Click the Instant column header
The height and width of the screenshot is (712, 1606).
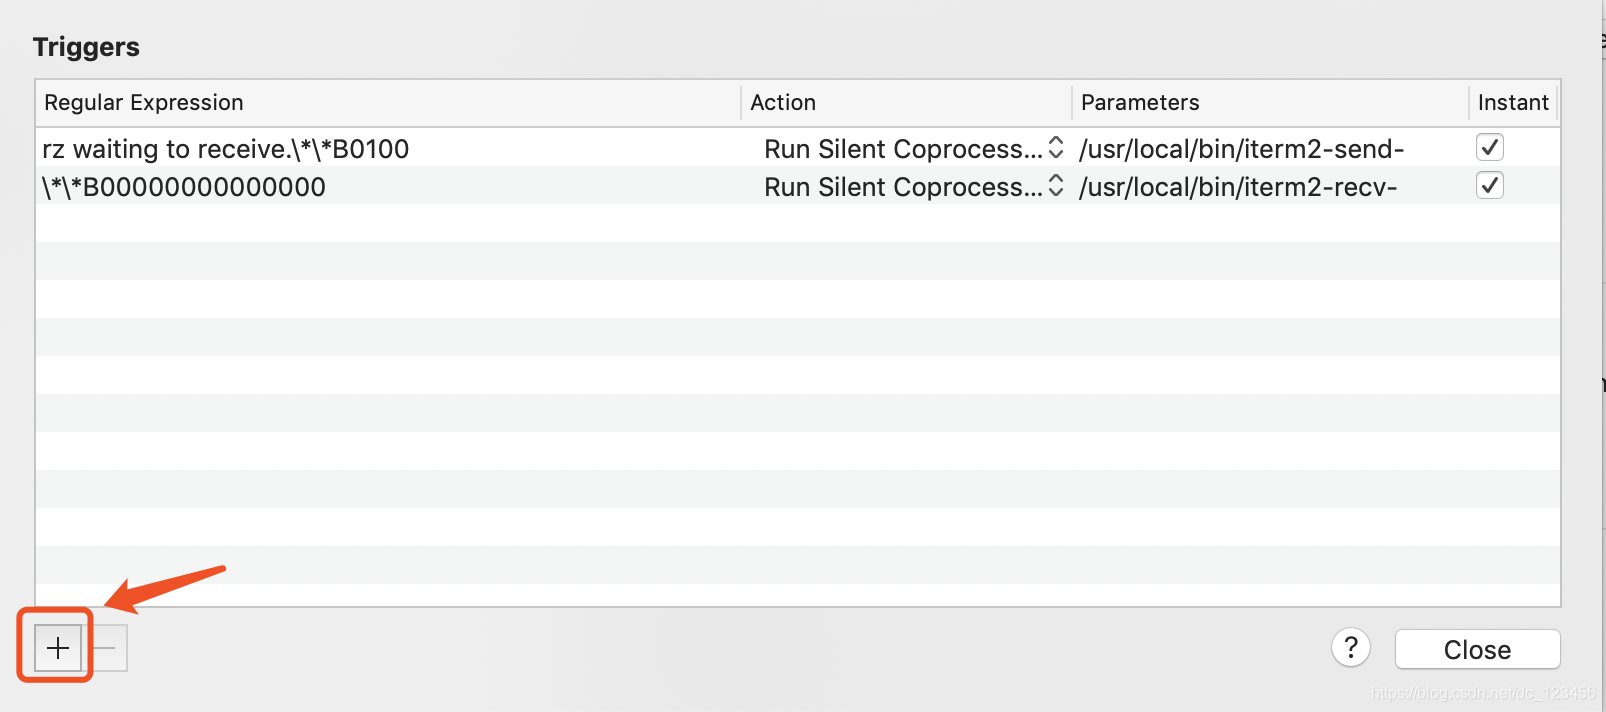(x=1513, y=103)
